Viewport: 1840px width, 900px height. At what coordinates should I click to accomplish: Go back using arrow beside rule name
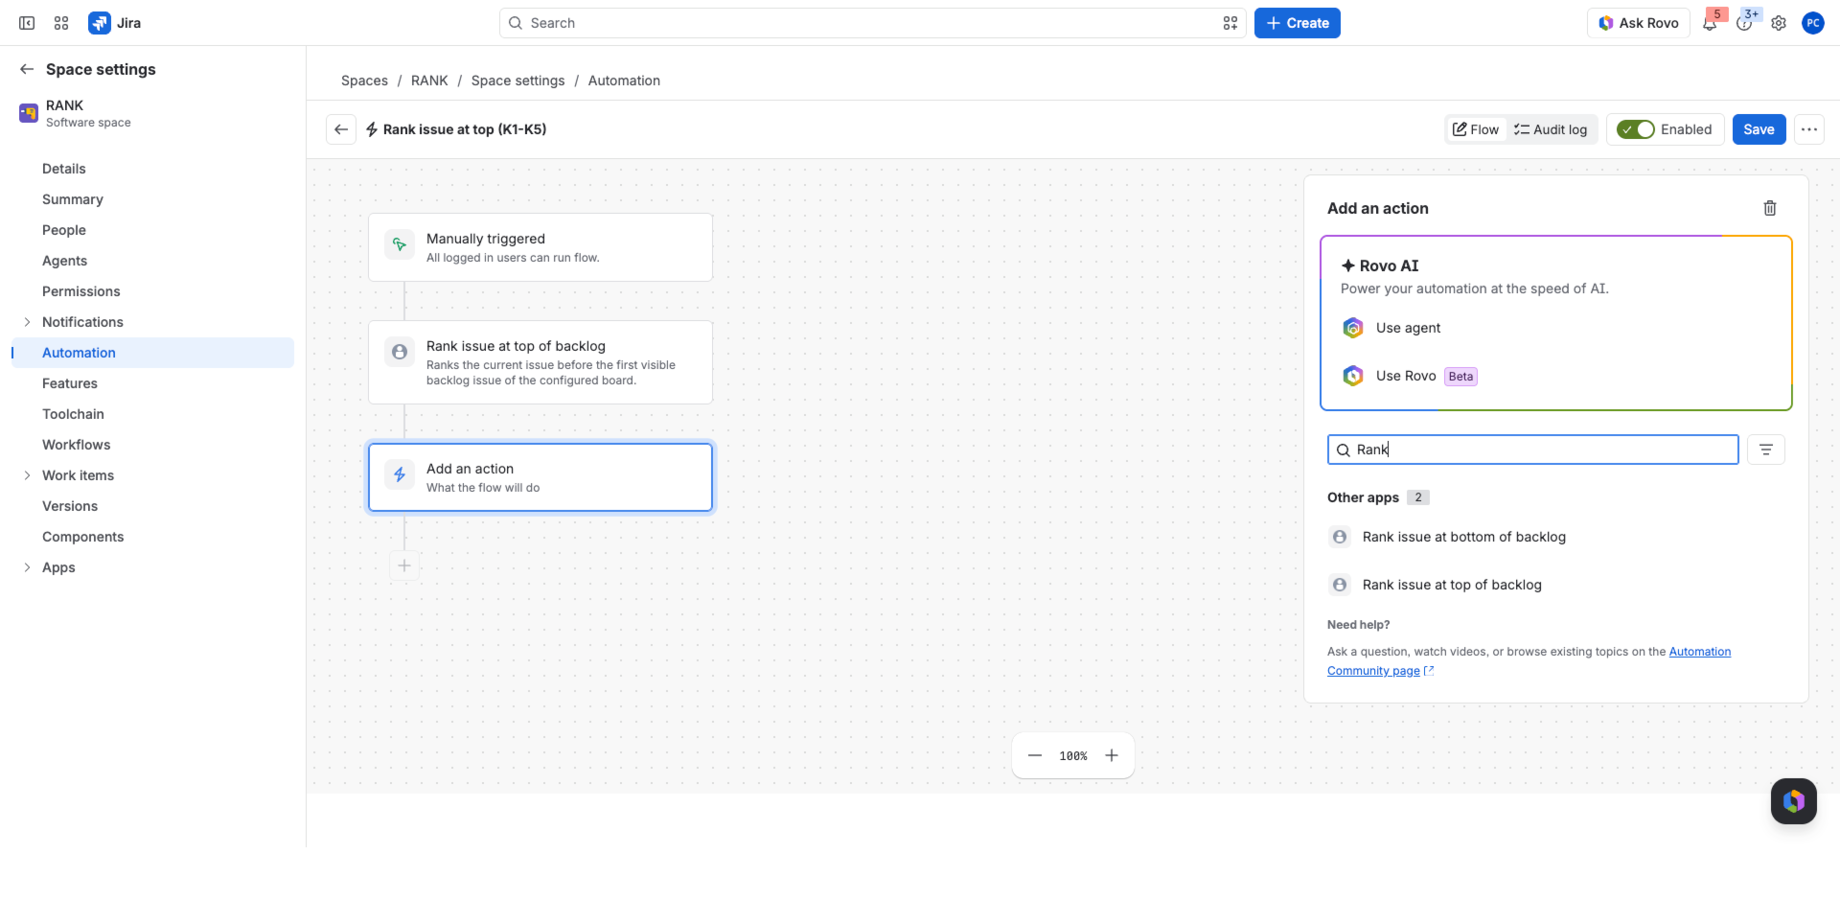click(x=341, y=129)
